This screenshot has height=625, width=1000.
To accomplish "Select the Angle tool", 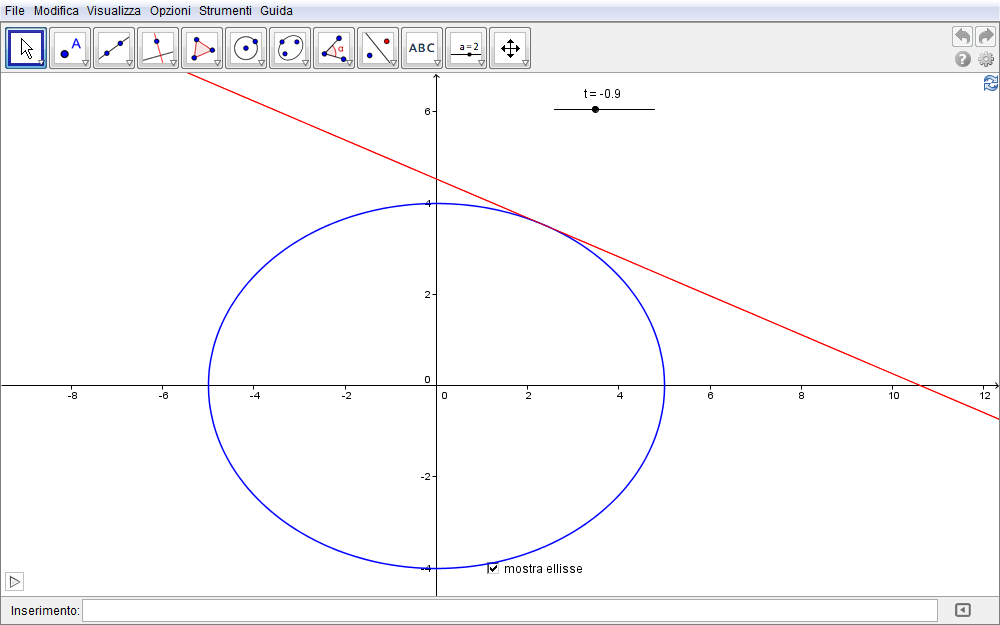I will pyautogui.click(x=334, y=48).
